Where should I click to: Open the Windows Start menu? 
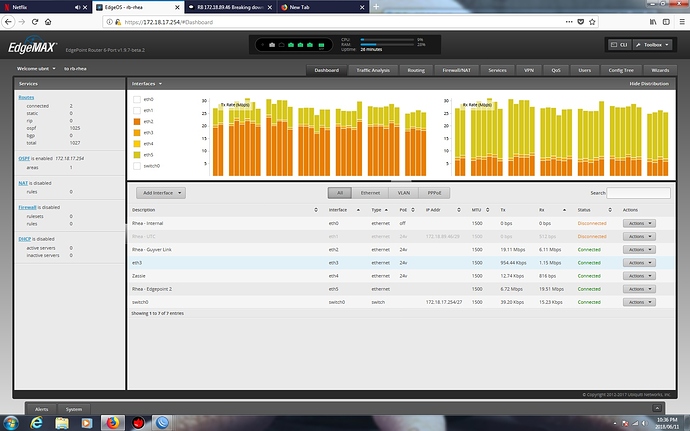(x=11, y=421)
